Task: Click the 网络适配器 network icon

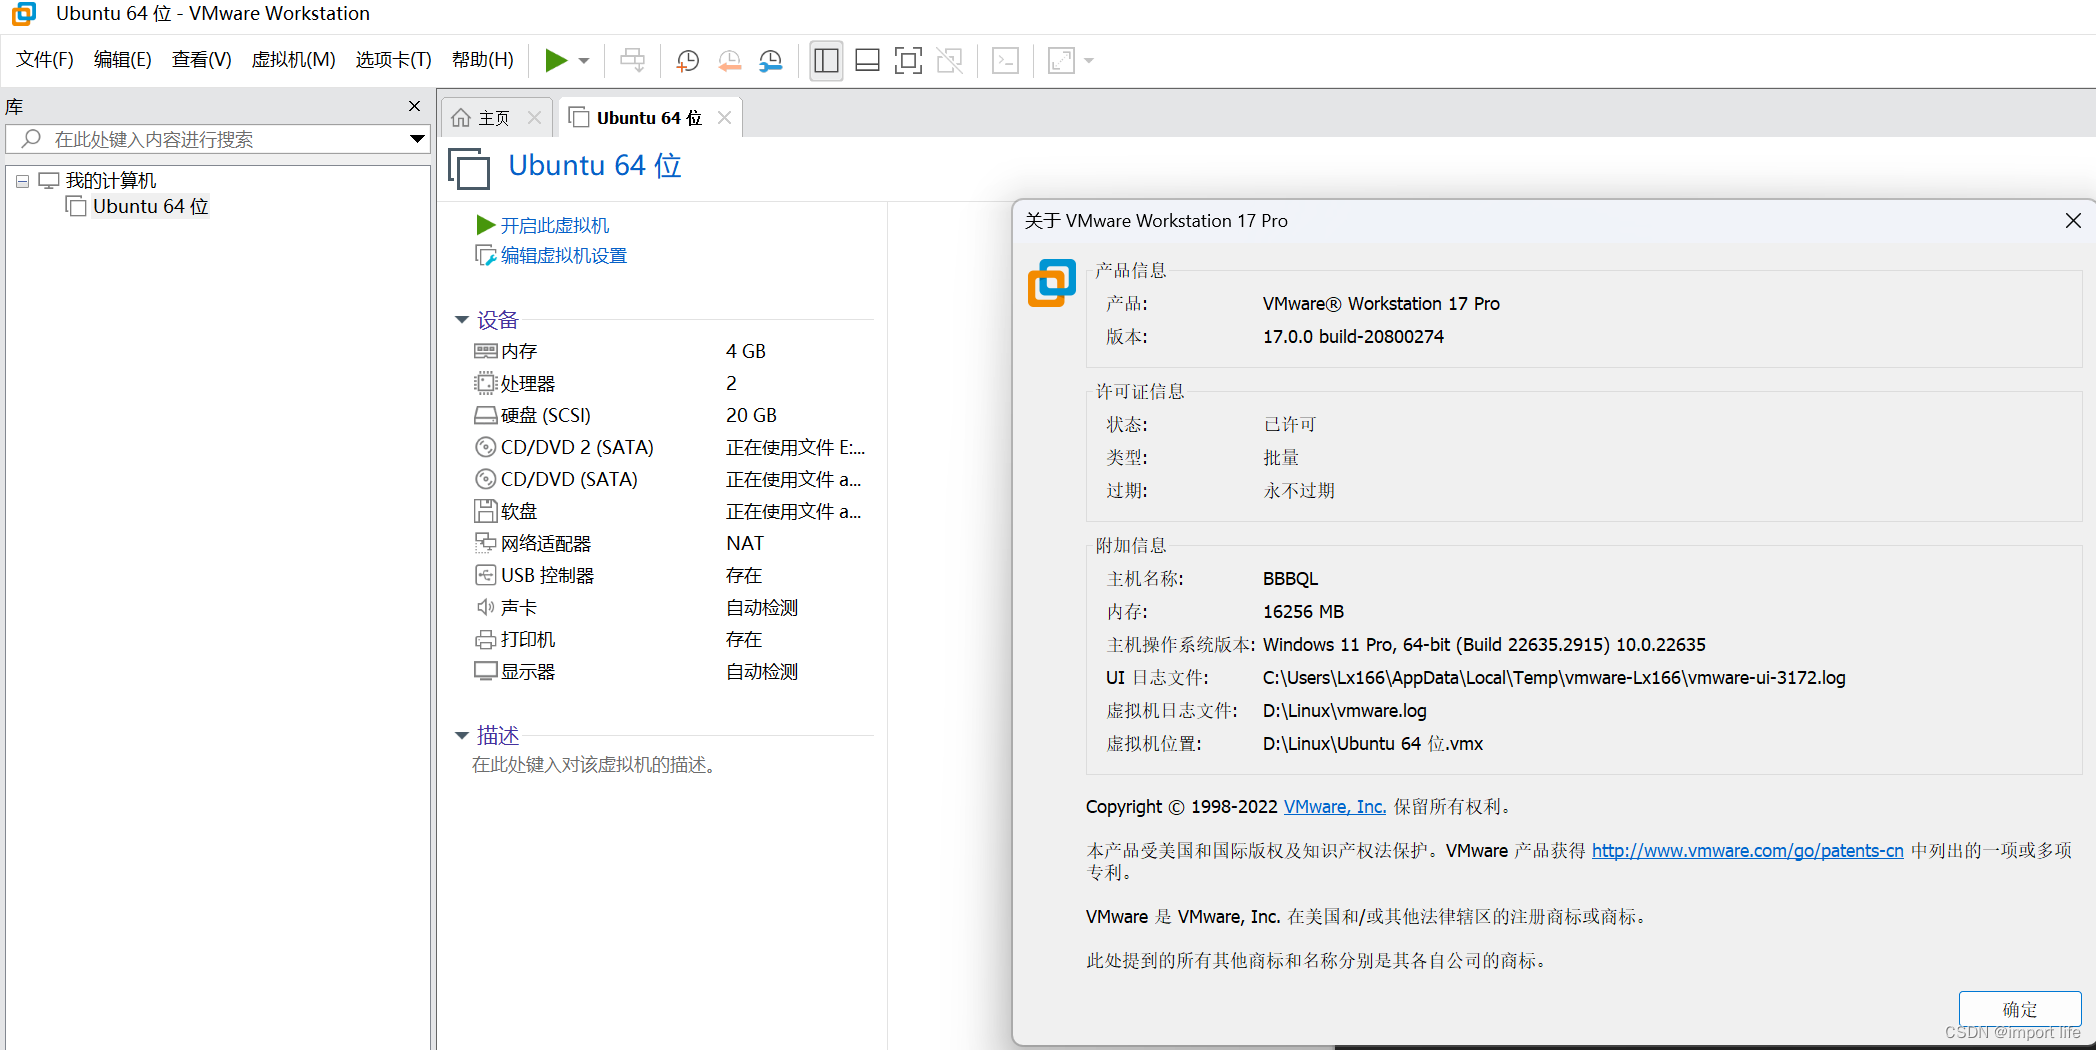Action: click(x=486, y=543)
